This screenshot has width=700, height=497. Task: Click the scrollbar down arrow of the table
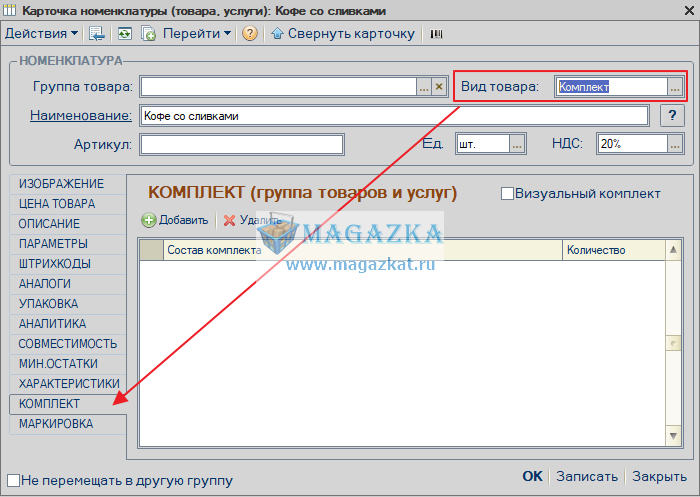point(673,436)
